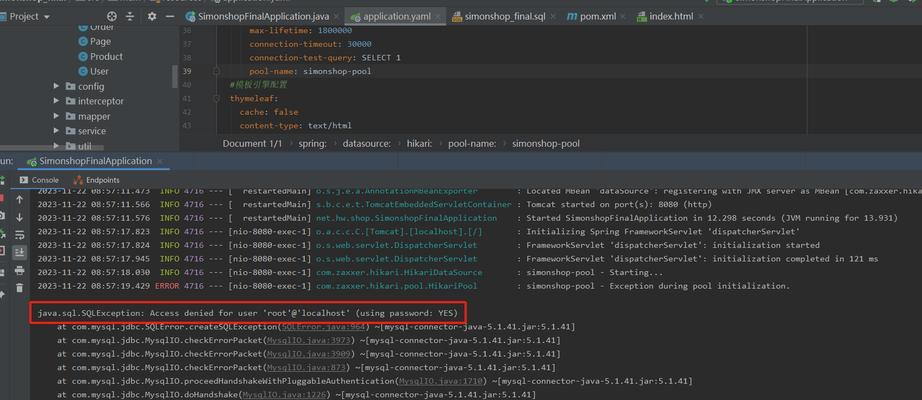Viewport: 922px width, 400px height.
Task: Click the print icon in console toolbar
Action: point(19,271)
